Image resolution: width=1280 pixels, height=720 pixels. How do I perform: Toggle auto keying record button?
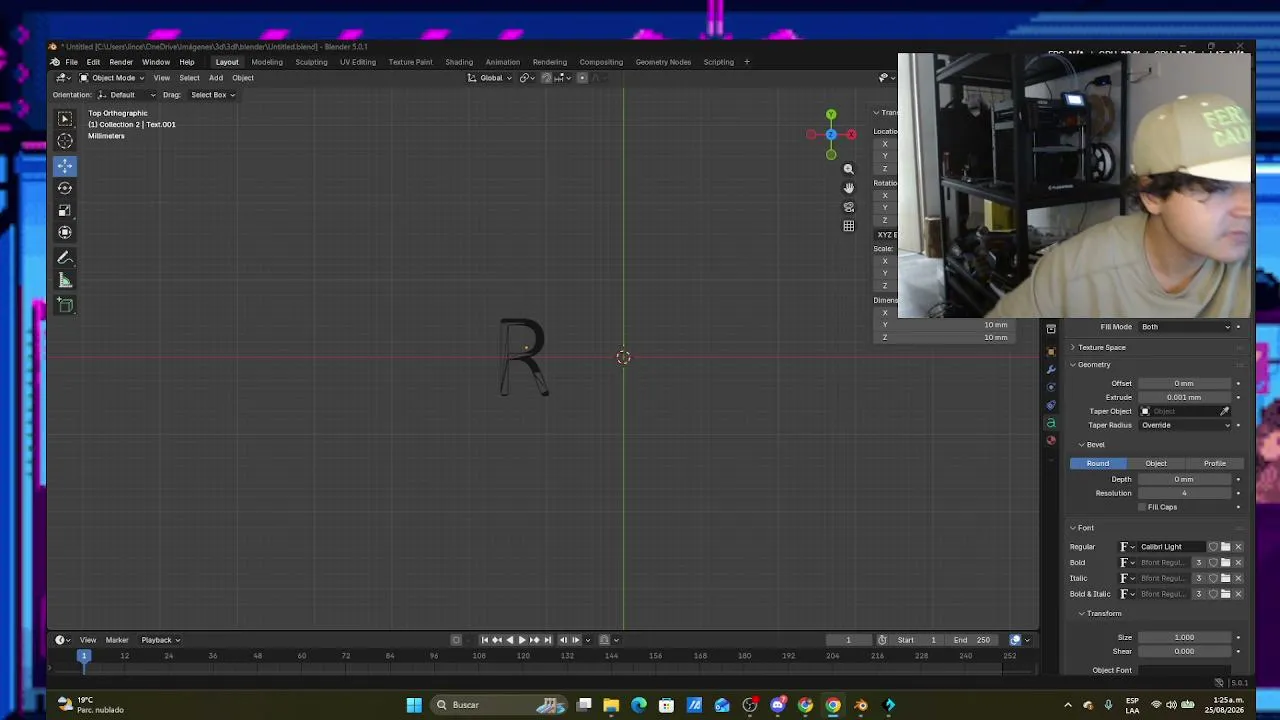point(456,640)
